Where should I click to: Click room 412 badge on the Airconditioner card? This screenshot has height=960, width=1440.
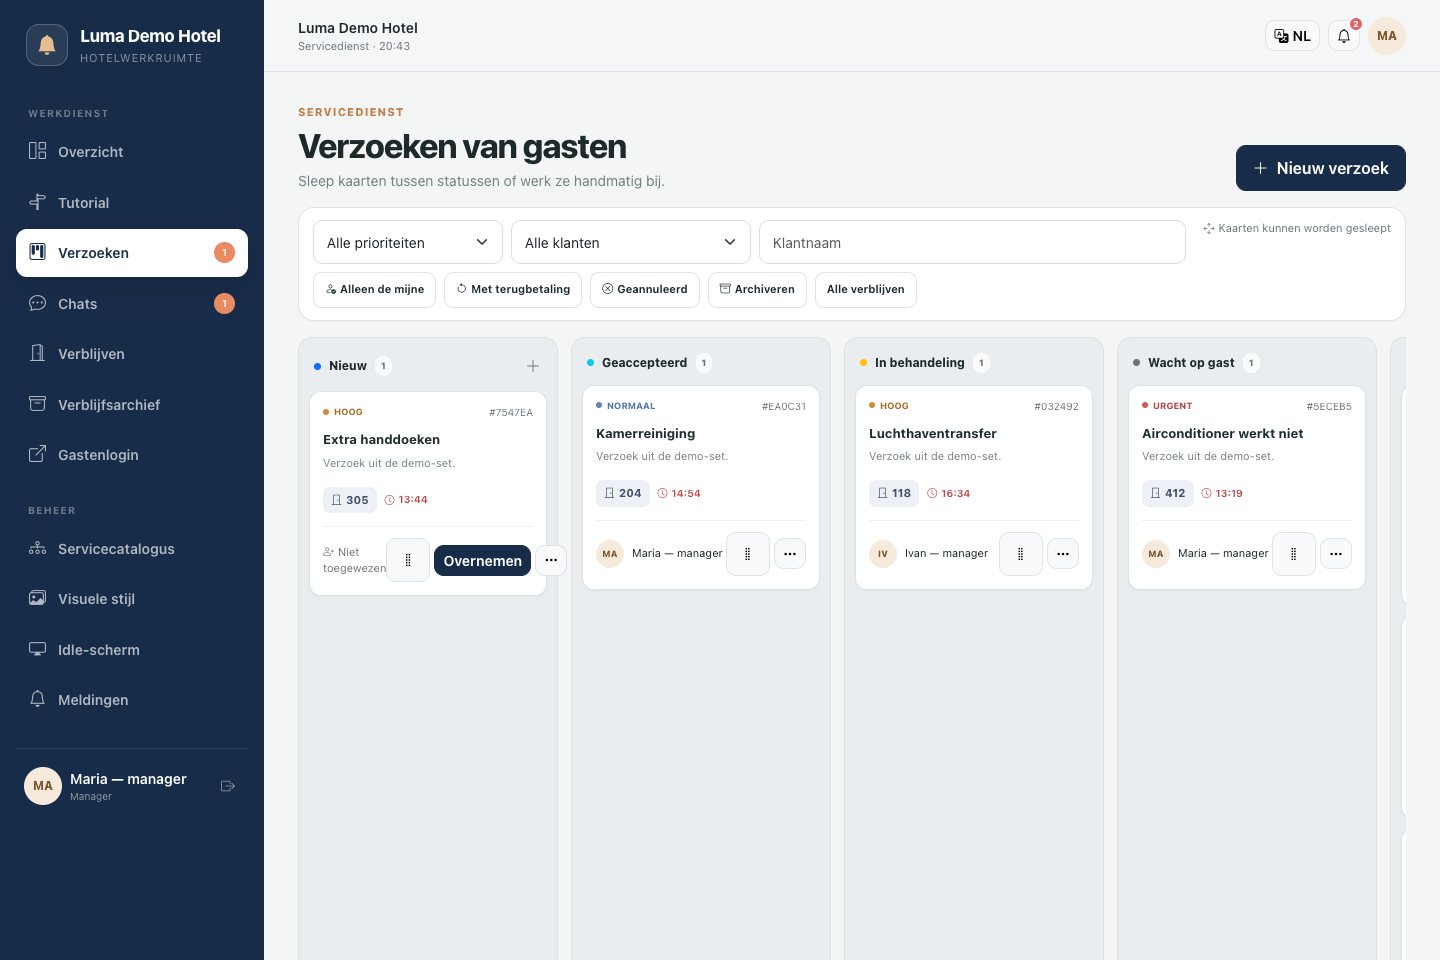click(x=1168, y=493)
